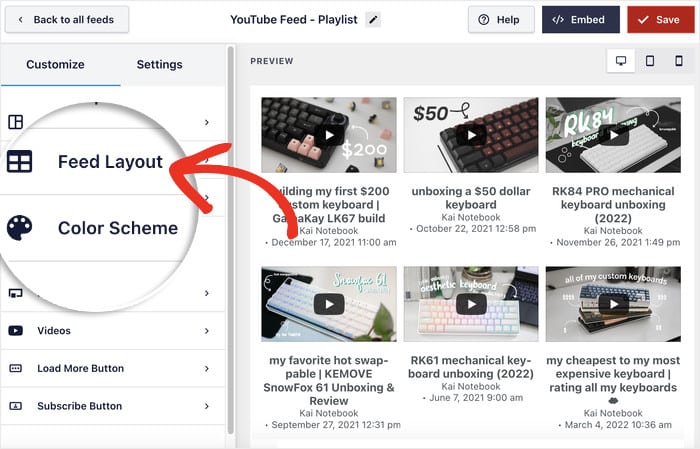Click date 'September 27, 2021 12:31 pm'

[x=336, y=425]
